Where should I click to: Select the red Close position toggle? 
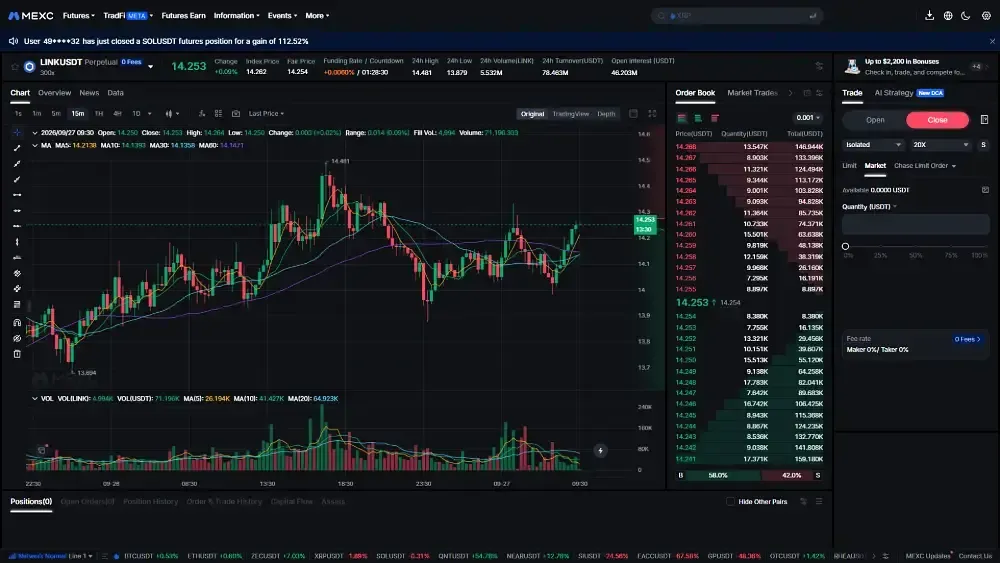click(938, 120)
